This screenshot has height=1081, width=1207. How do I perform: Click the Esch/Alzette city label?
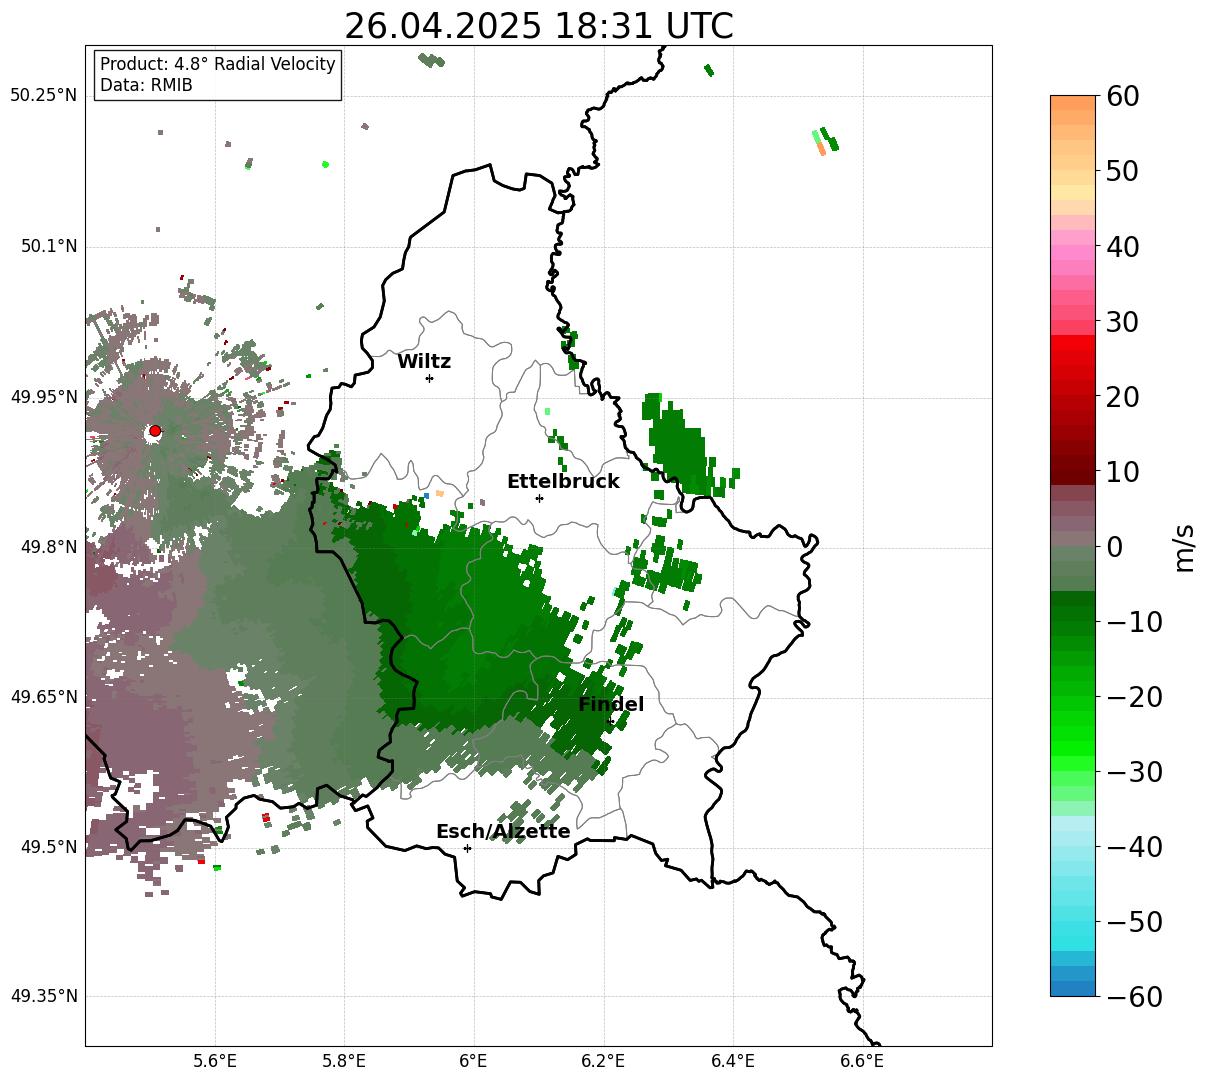(x=503, y=832)
